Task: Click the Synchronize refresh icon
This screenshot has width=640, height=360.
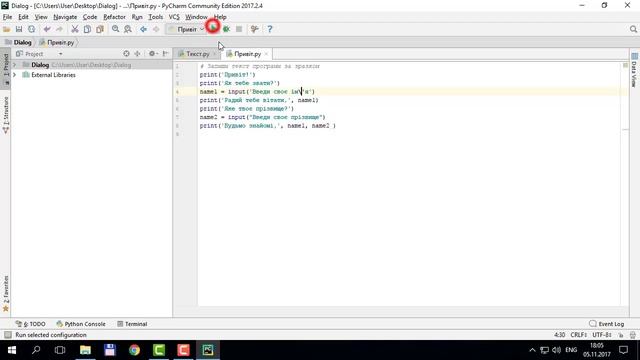Action: (x=31, y=29)
